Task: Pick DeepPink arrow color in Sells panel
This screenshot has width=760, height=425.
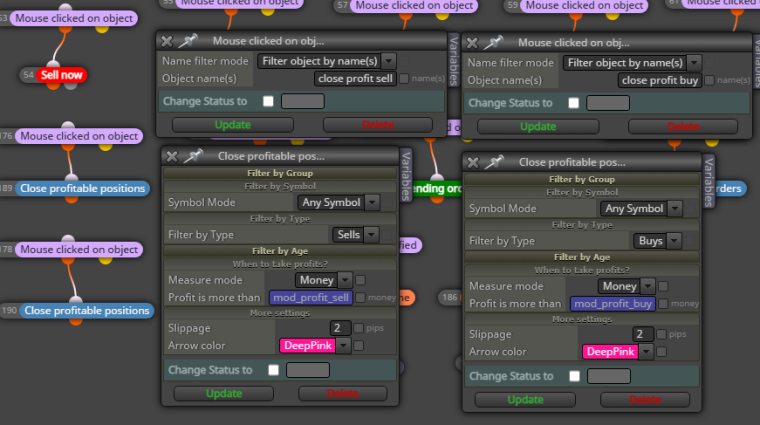Action: (308, 346)
